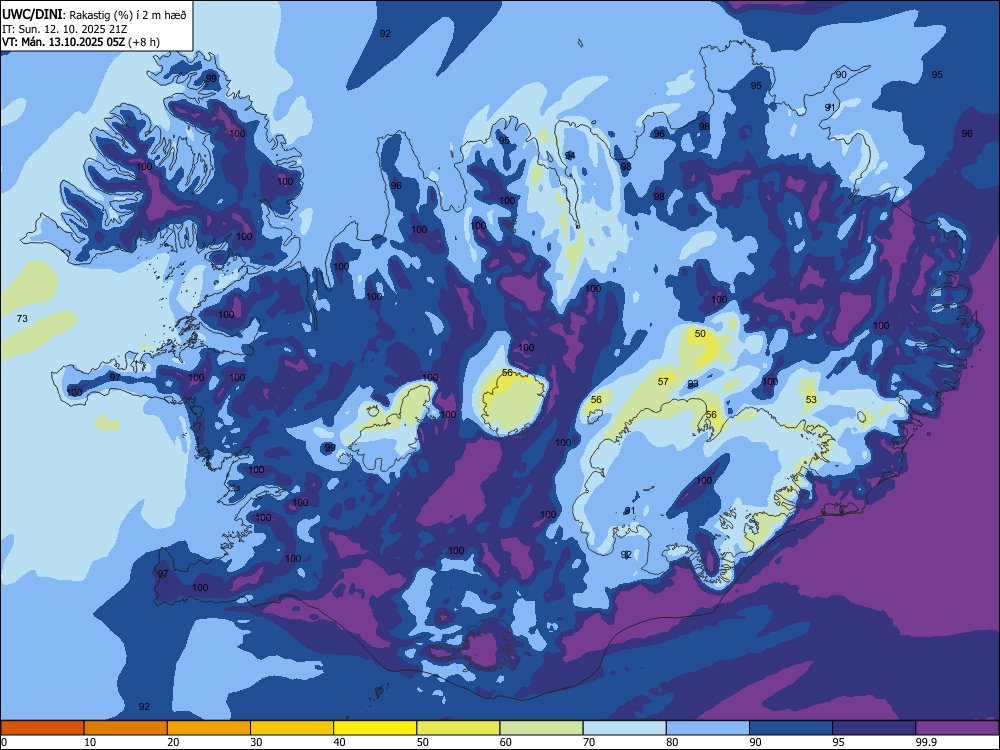Screen dimensions: 1000x750
Task: Click the legend tick label 40
Action: tap(339, 742)
